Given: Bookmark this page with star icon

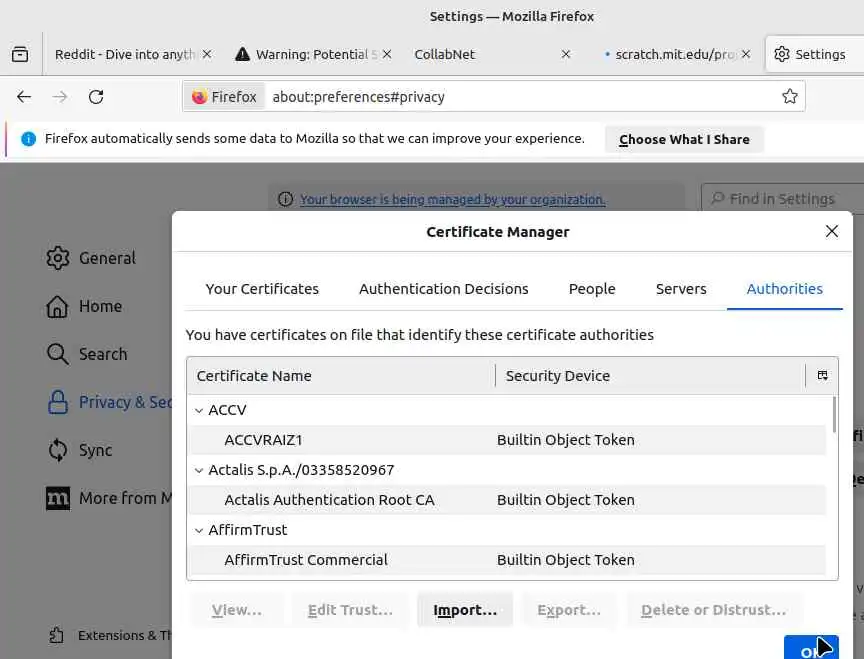Looking at the screenshot, I should coord(790,97).
